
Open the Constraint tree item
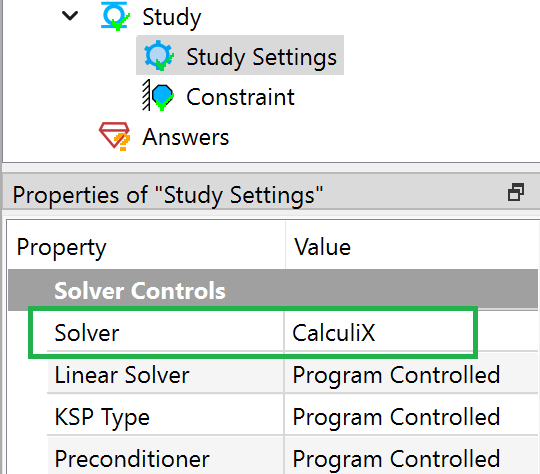point(240,97)
